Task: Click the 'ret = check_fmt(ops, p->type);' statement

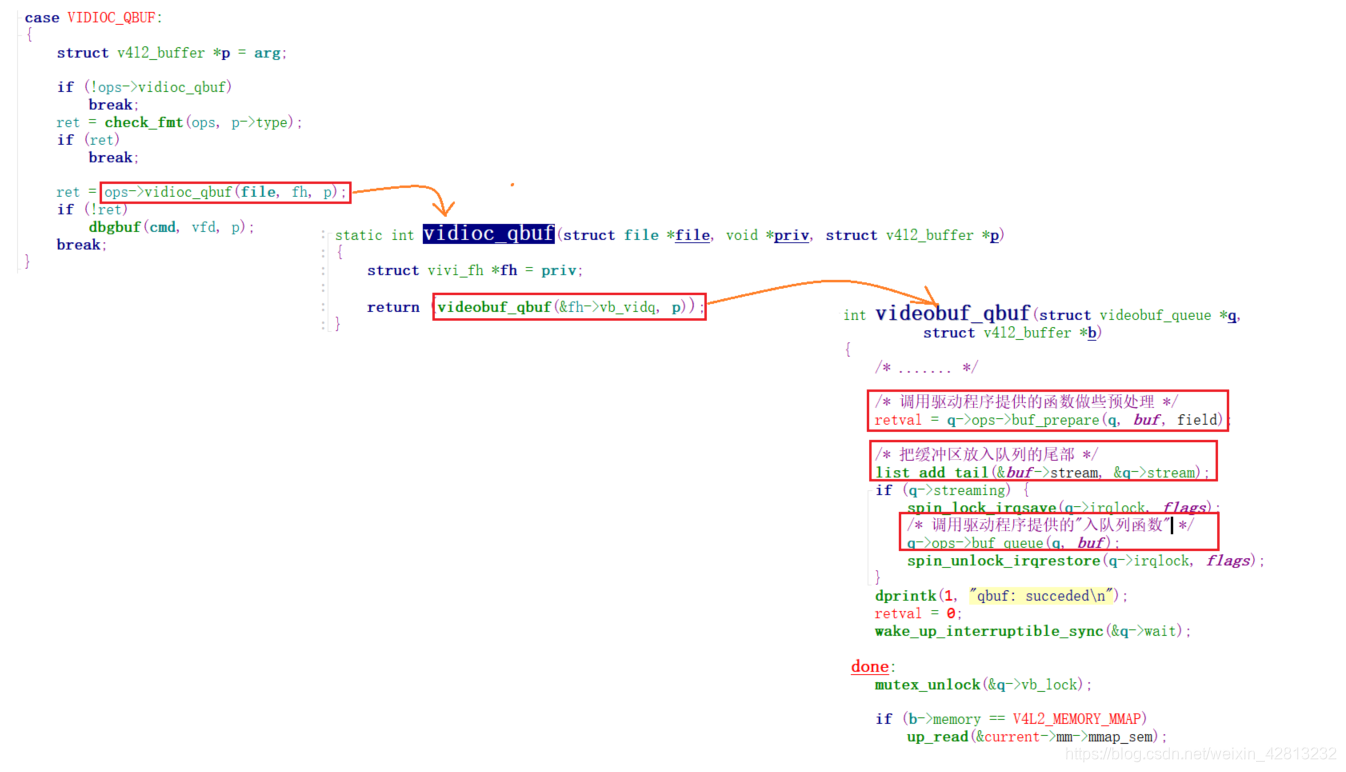Action: pyautogui.click(x=180, y=122)
